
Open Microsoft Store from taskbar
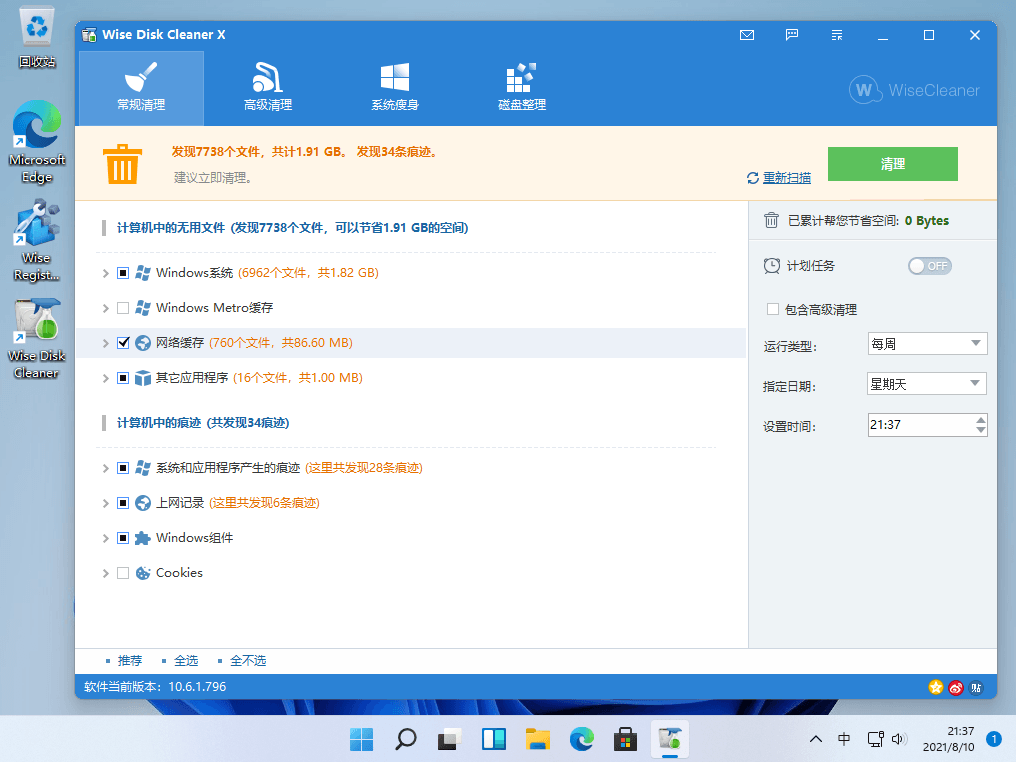tap(625, 739)
